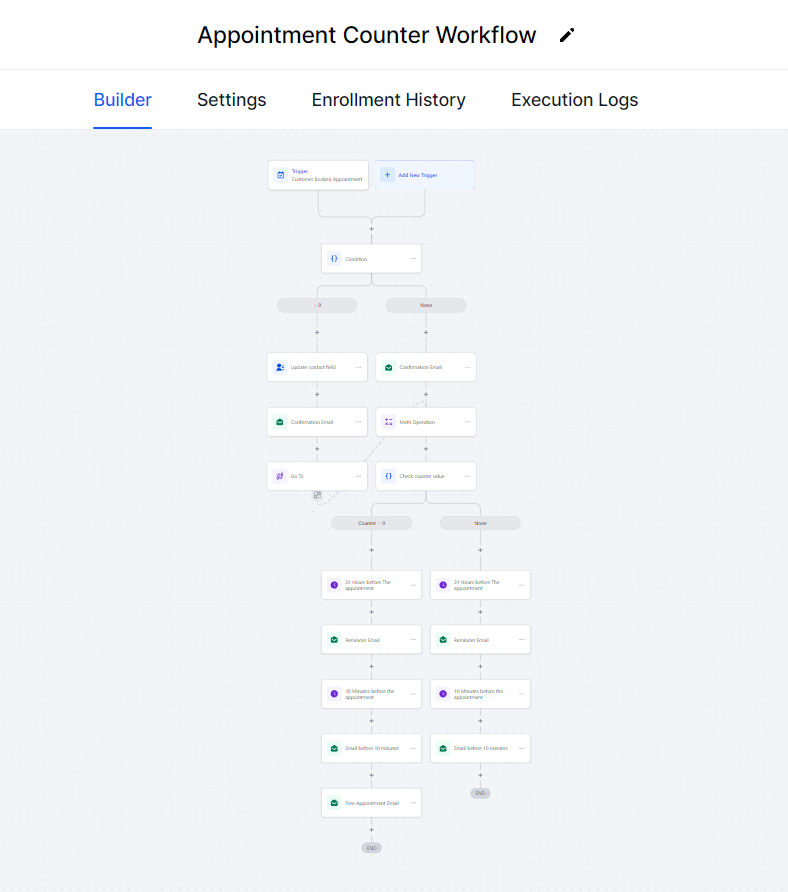Click the pencil icon to rename the workflow
Image resolution: width=788 pixels, height=892 pixels.
566,34
